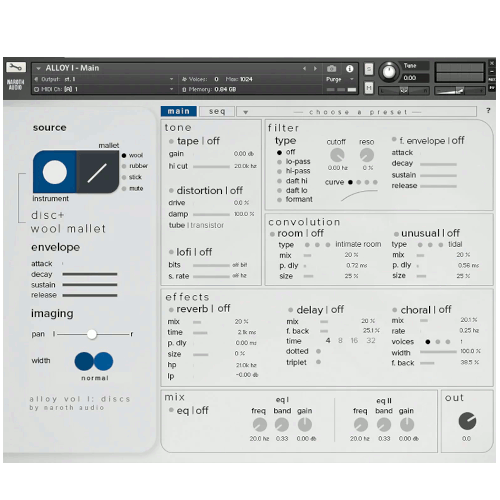The image size is (500, 500).
Task: Open the choose a preset dropdown
Action: coord(356,112)
